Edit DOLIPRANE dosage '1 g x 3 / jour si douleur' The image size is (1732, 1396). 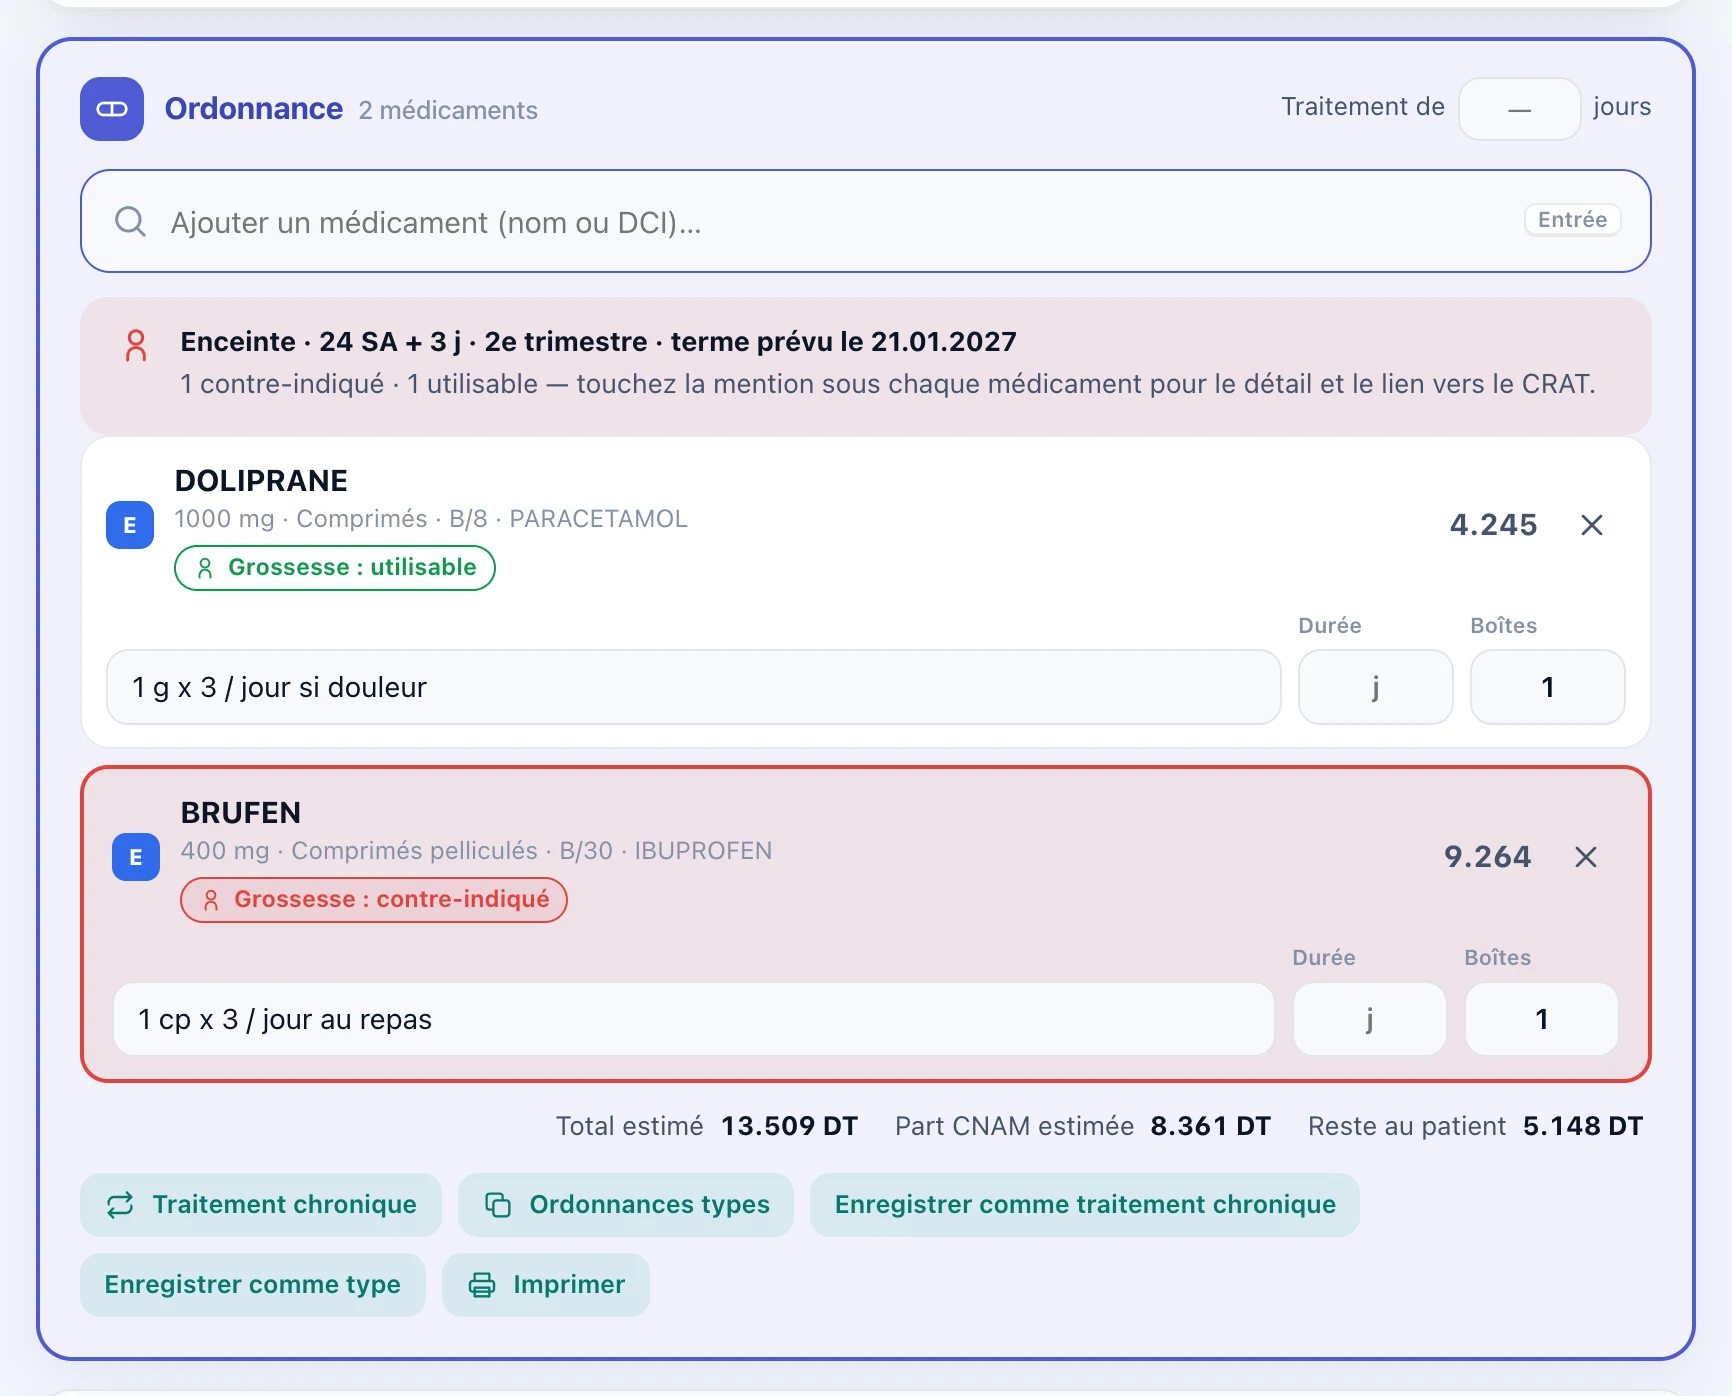(x=694, y=687)
